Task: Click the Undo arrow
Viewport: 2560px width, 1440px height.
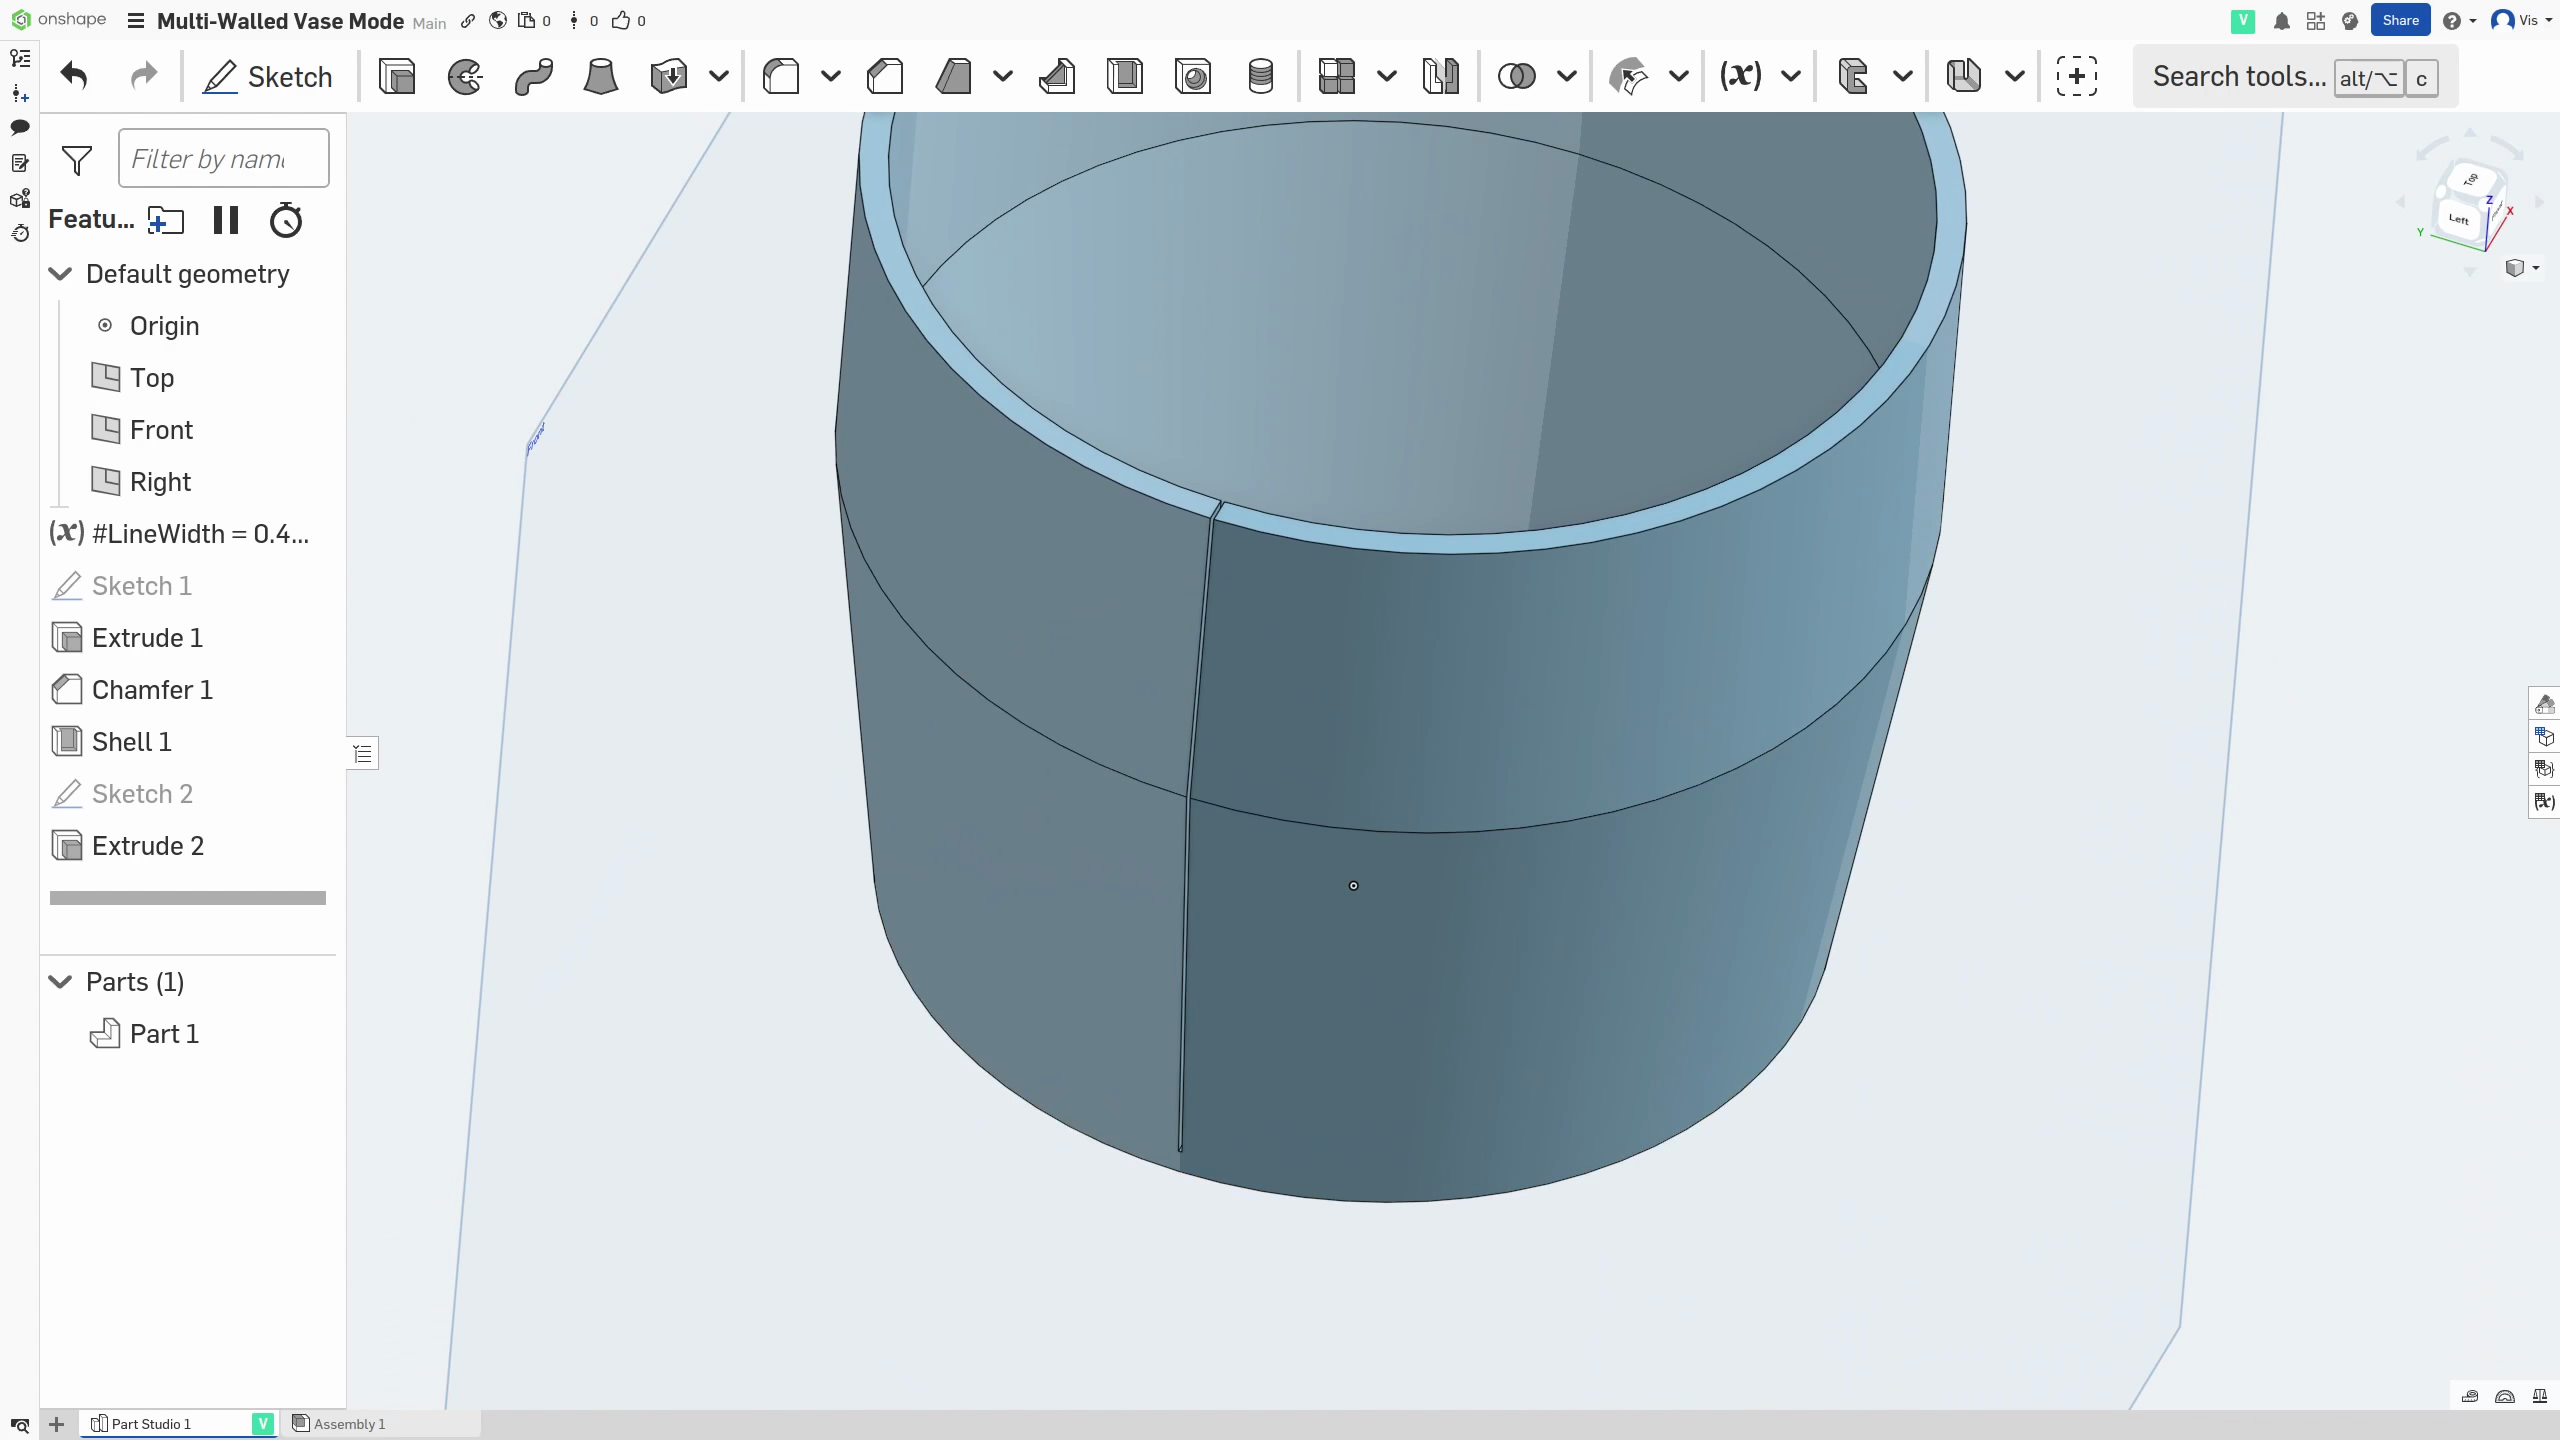Action: [74, 76]
